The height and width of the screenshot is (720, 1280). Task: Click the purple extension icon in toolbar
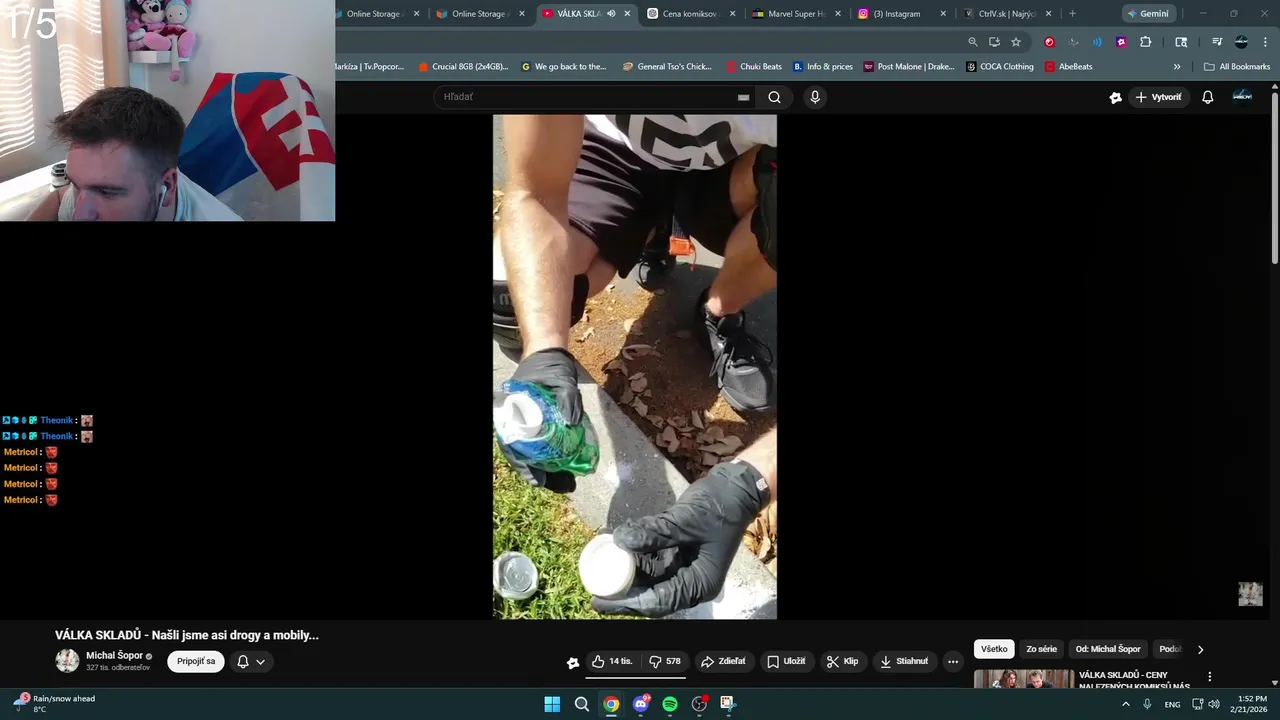pyautogui.click(x=1121, y=42)
